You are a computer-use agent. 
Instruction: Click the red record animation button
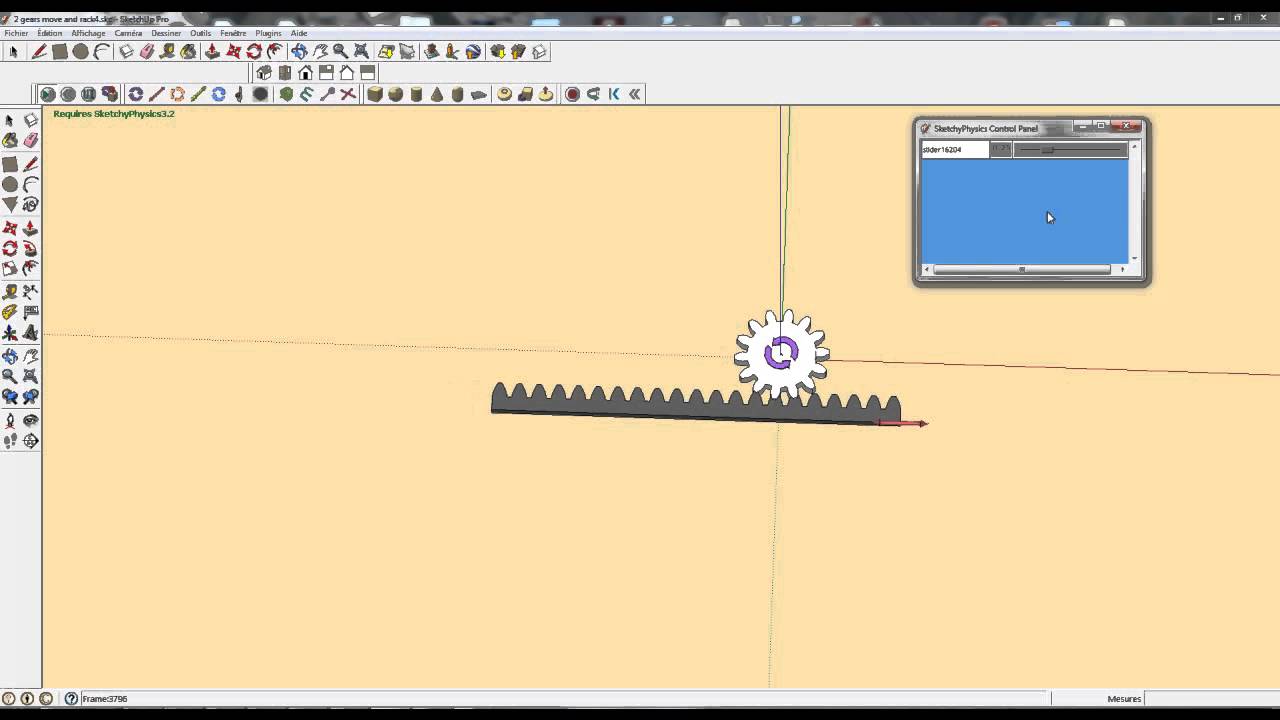pyautogui.click(x=572, y=94)
